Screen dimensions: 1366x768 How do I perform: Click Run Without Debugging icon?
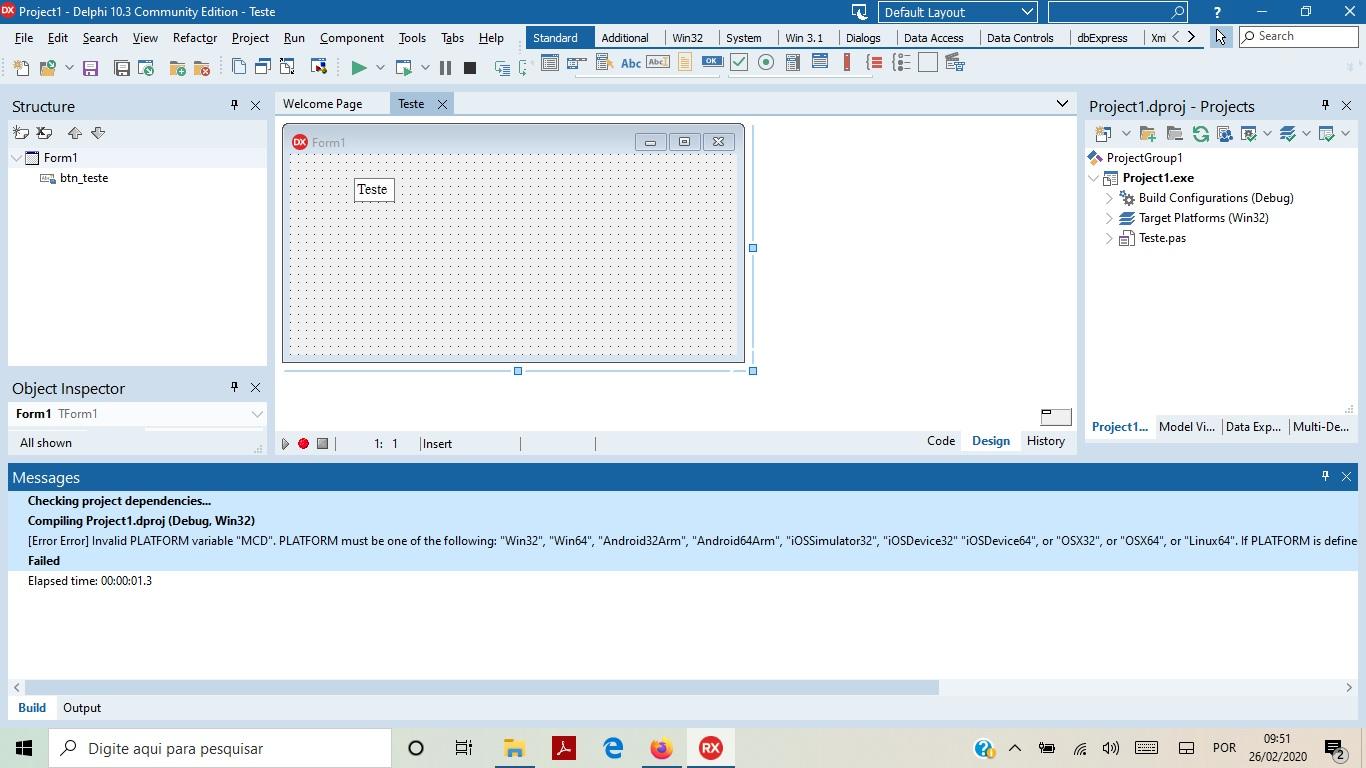tap(404, 68)
